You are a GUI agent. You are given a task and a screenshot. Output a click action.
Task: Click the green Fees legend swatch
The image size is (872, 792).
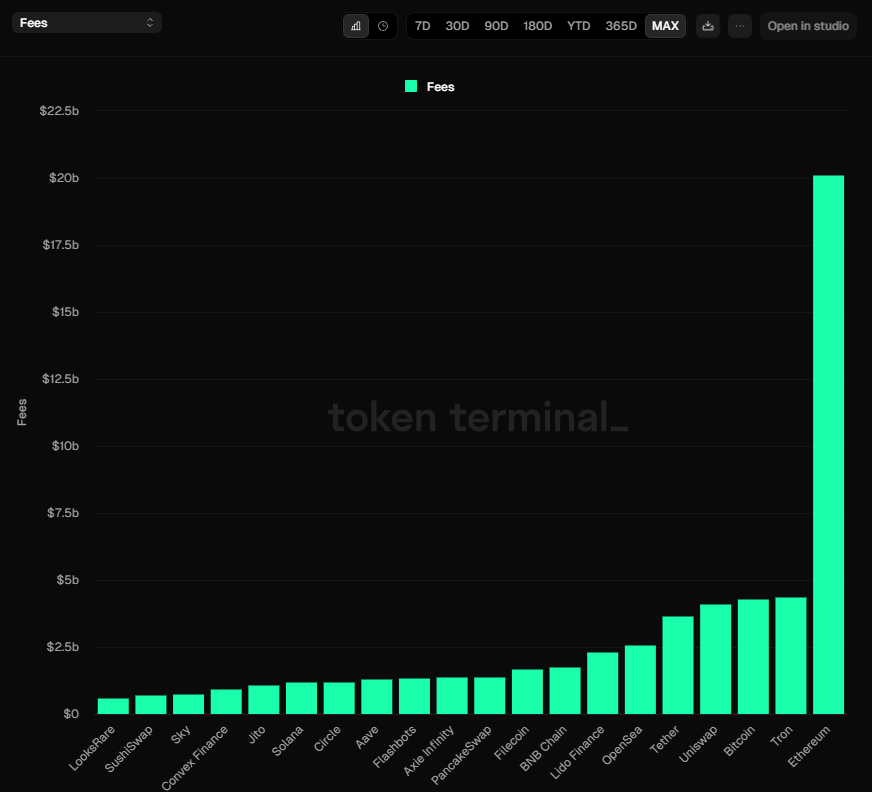tap(410, 87)
